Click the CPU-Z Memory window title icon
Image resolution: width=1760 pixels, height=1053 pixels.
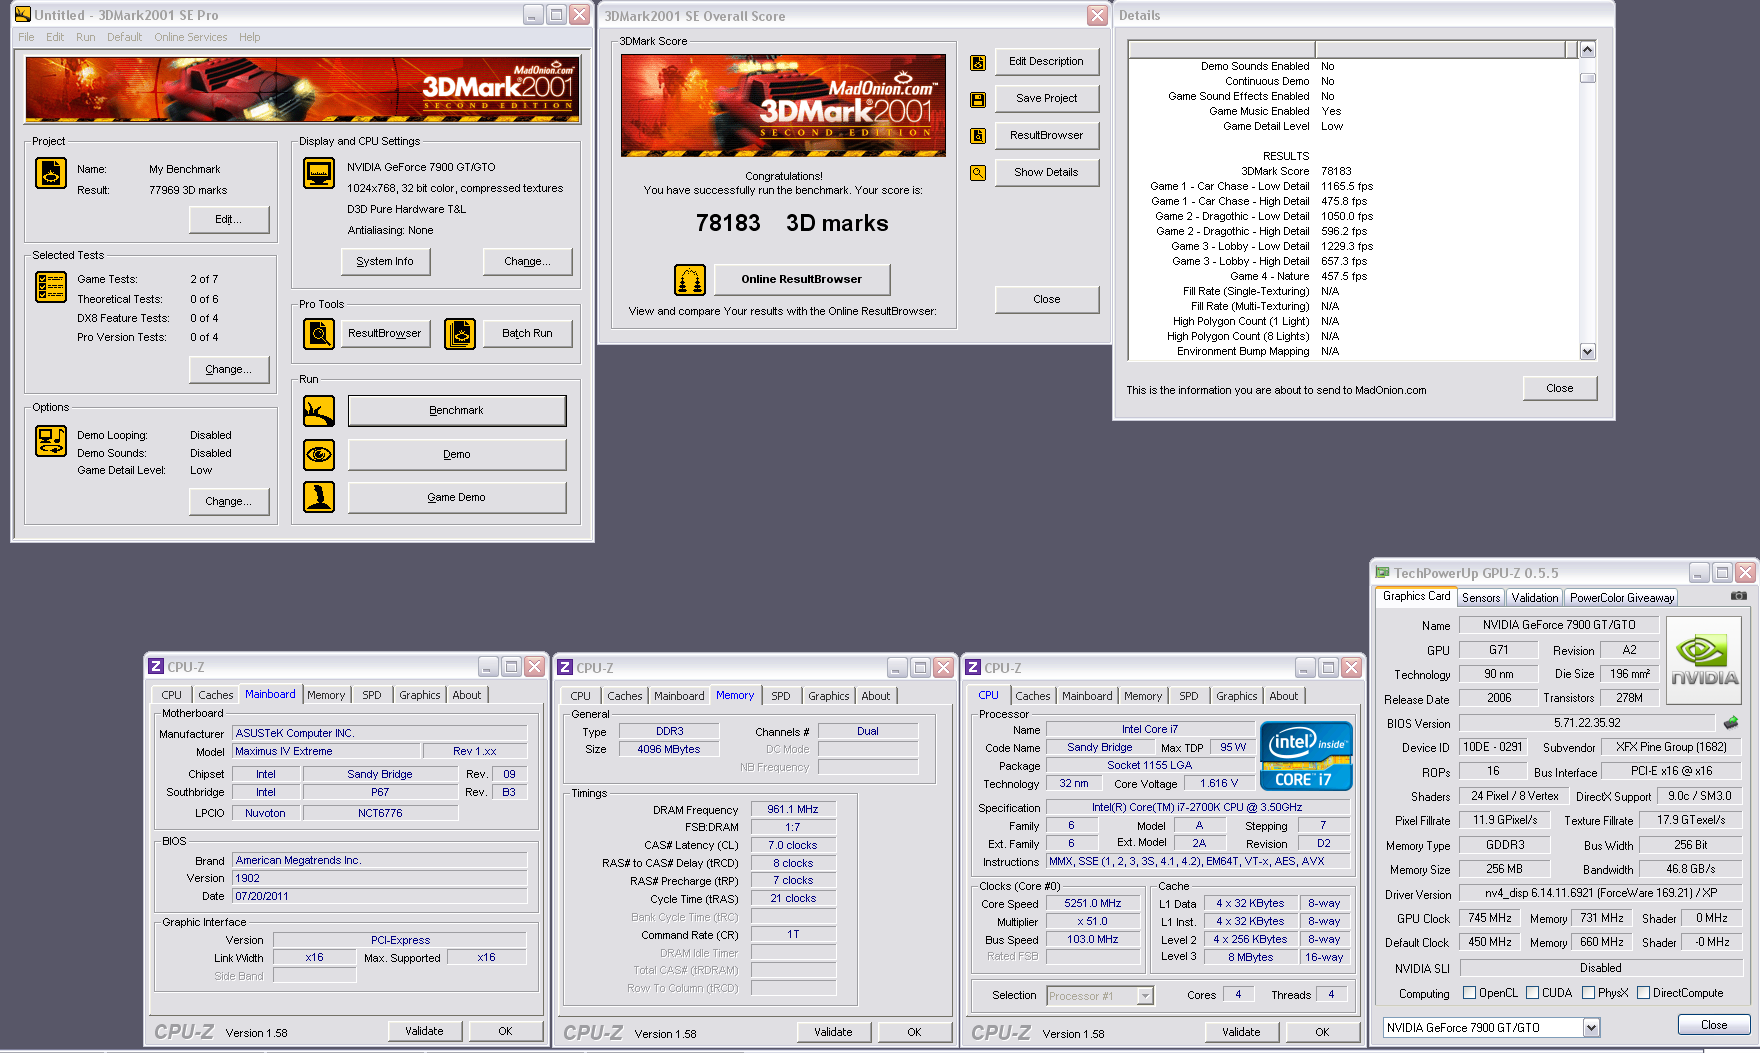(x=565, y=667)
